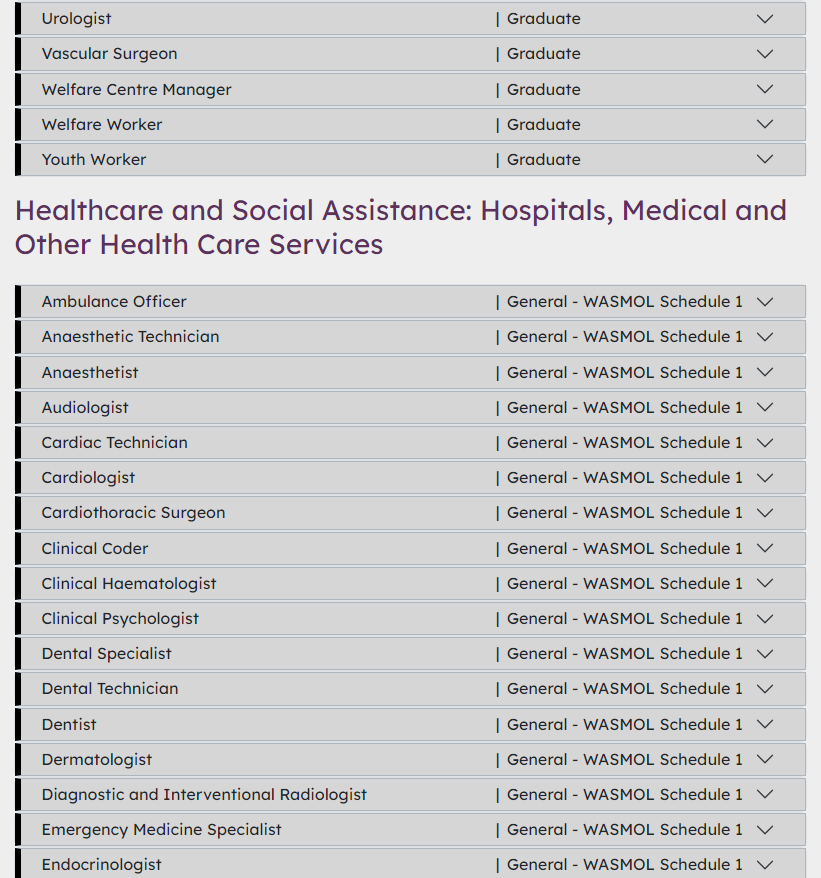The image size is (821, 878).
Task: Open the Cardiac Technician chevron icon
Action: (x=765, y=443)
